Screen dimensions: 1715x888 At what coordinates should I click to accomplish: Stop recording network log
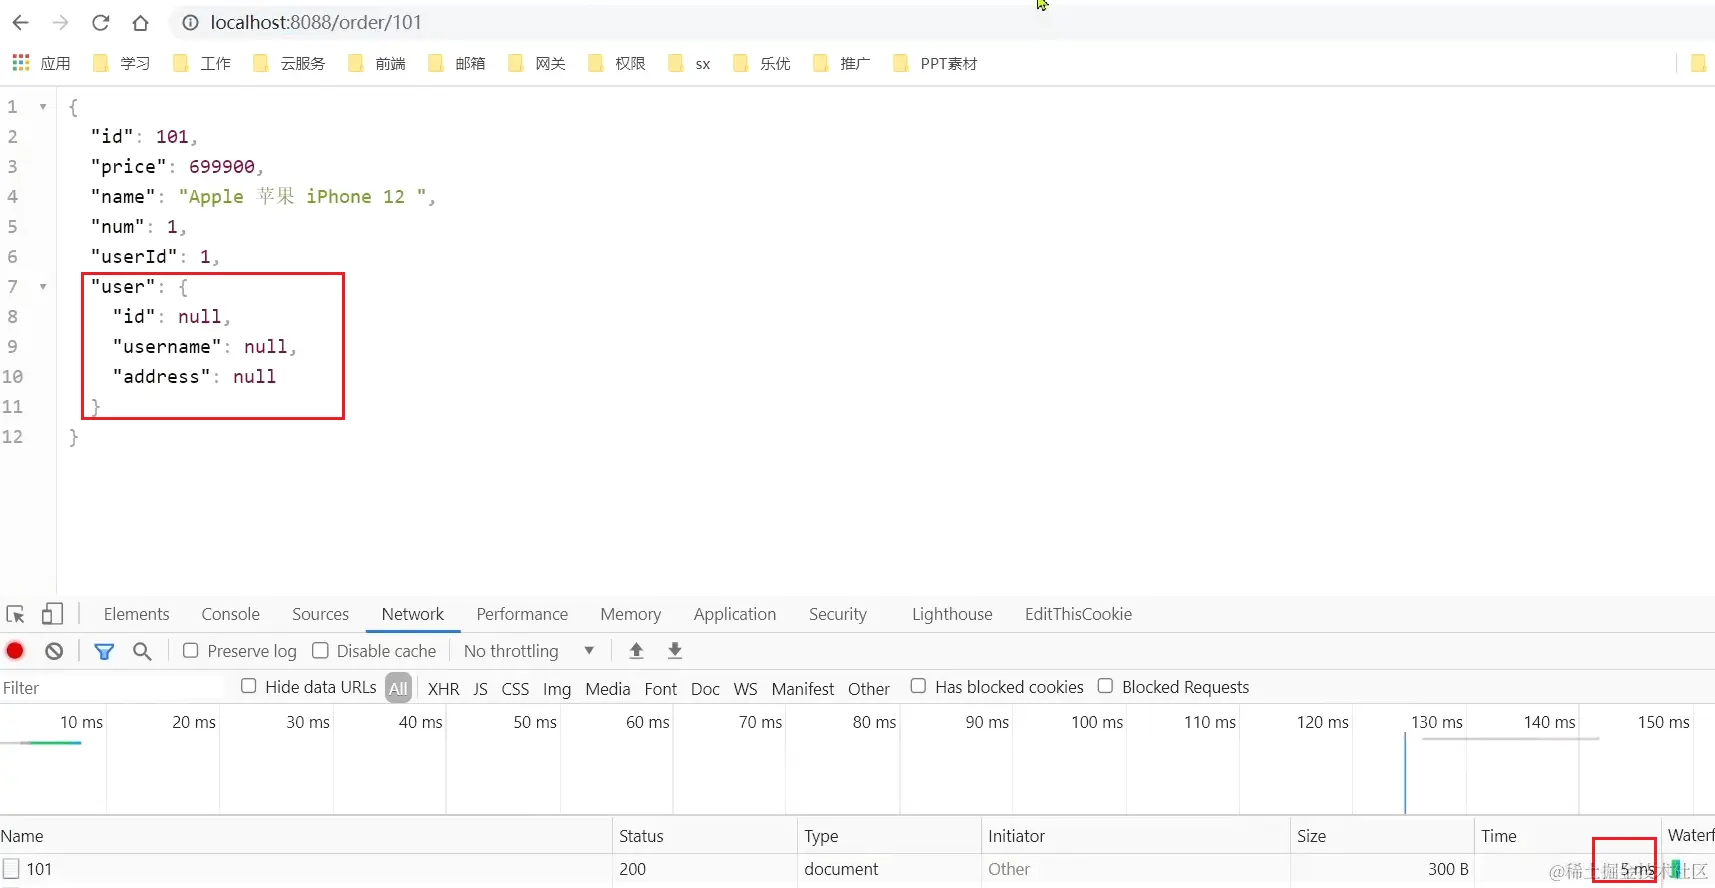tap(15, 651)
